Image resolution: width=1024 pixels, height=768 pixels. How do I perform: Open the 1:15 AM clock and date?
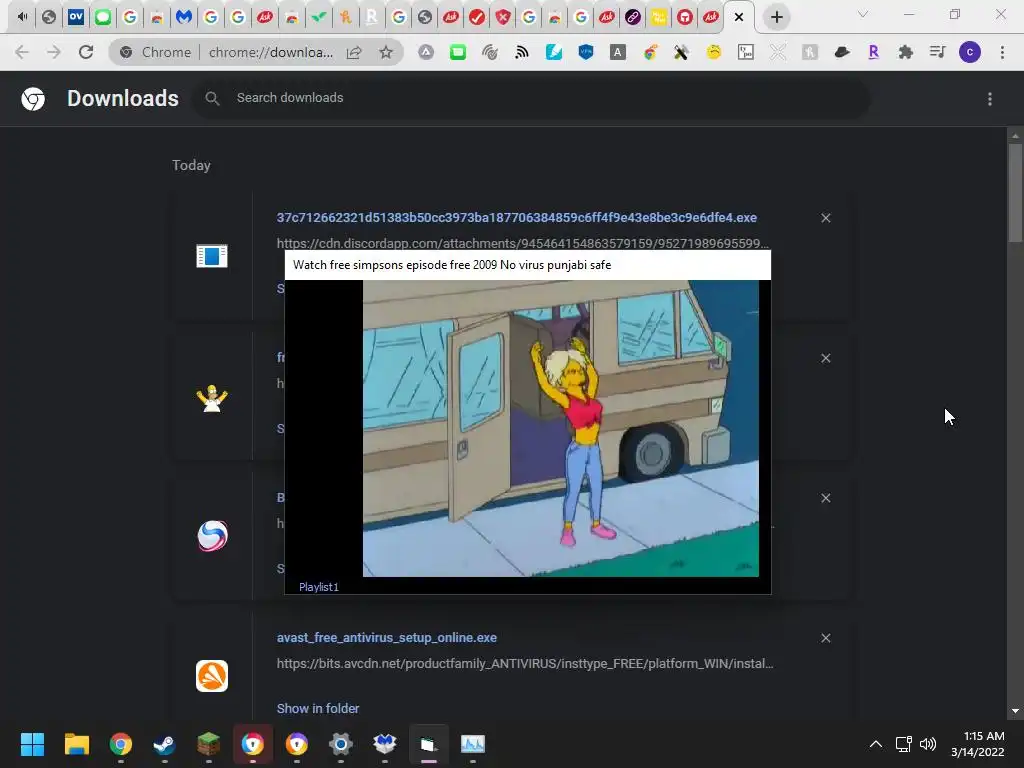point(978,744)
